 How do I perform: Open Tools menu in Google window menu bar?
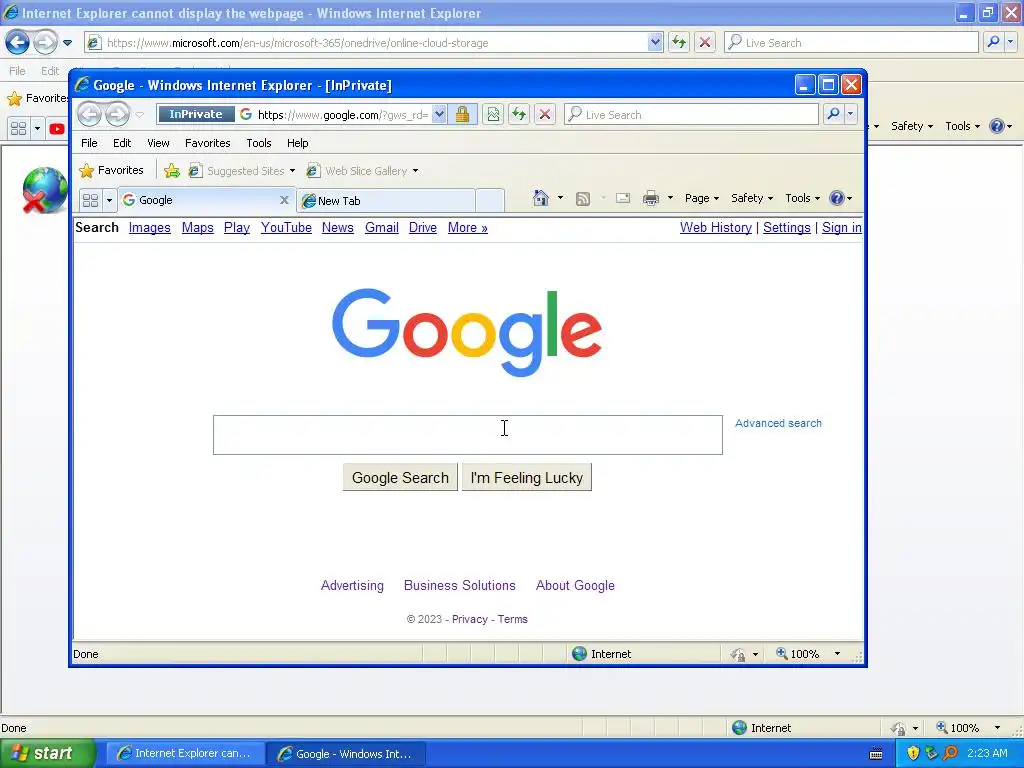tap(259, 143)
